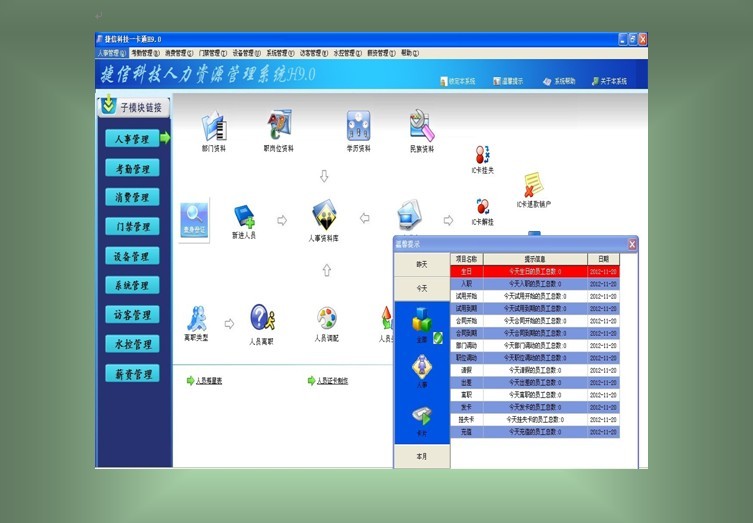Close the 温馨提示 reminder popup

point(632,244)
